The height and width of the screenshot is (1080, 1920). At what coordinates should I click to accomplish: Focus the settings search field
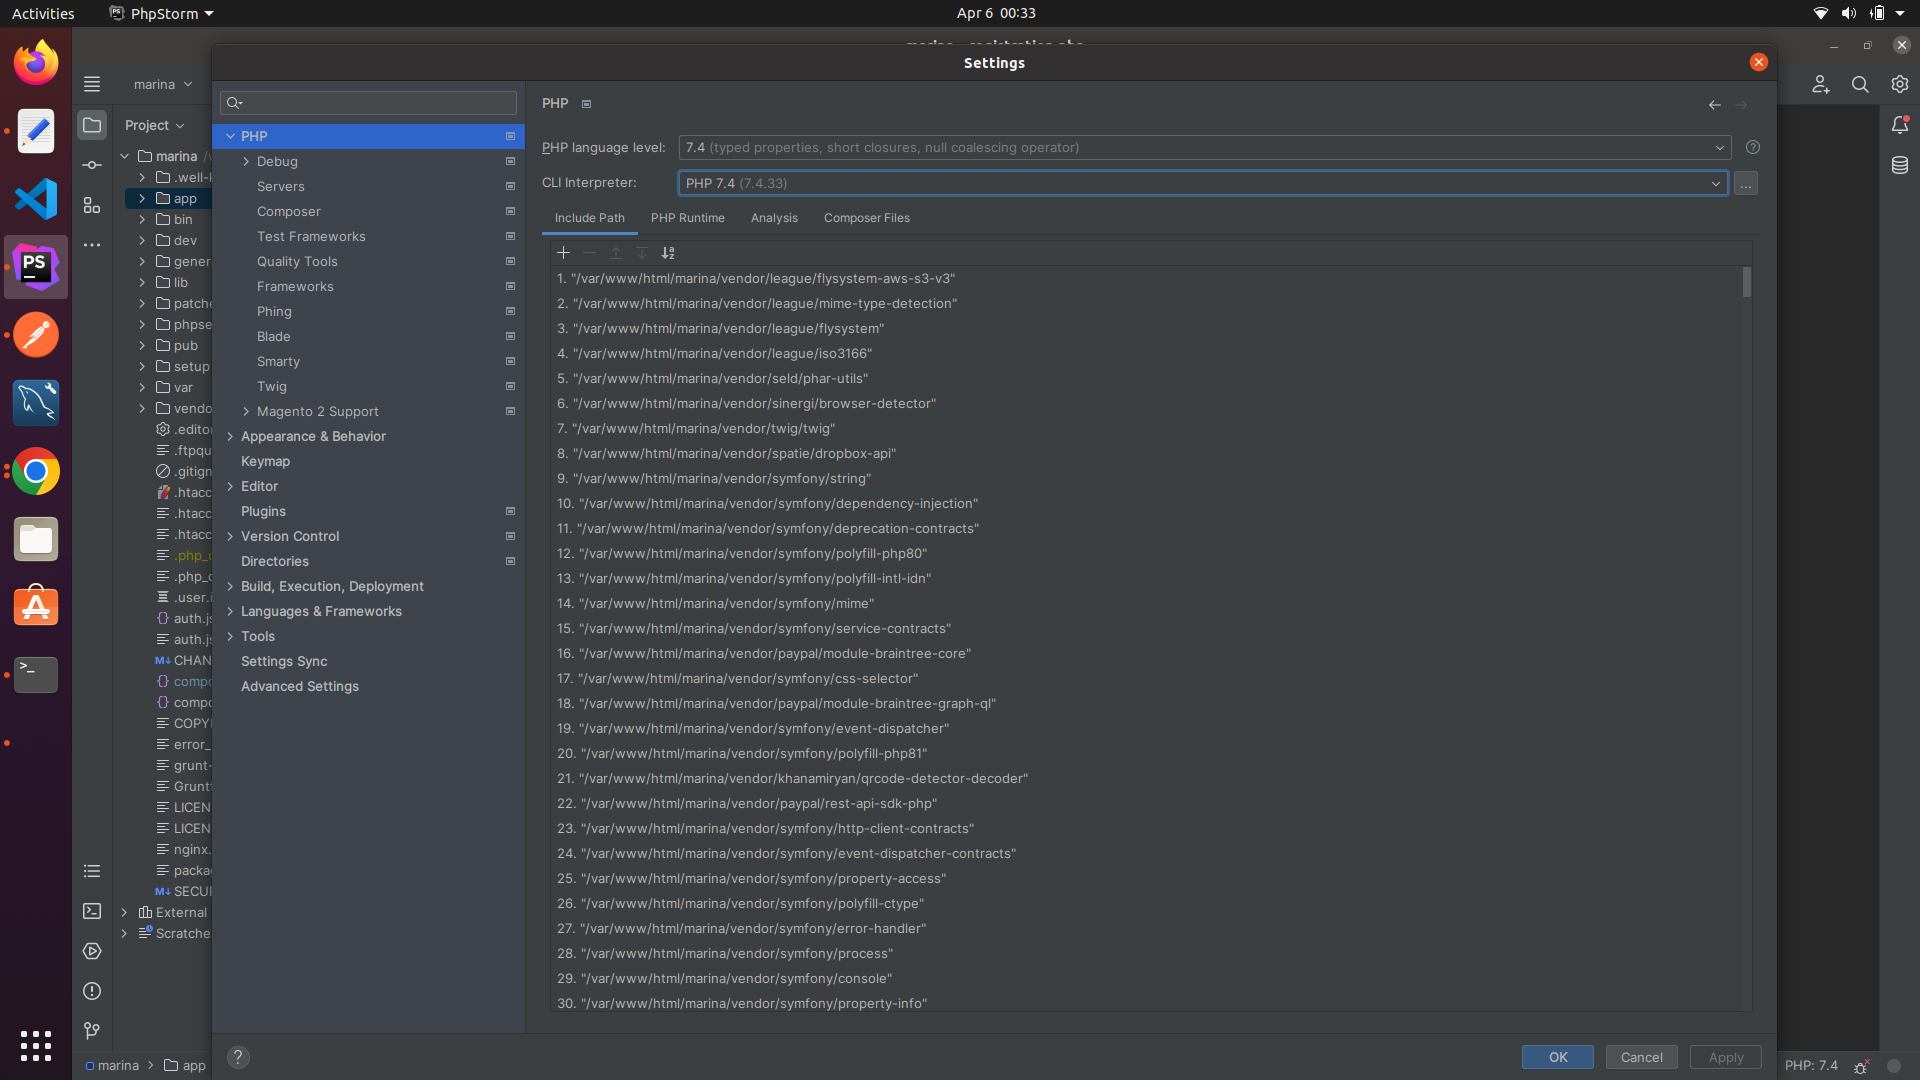[x=368, y=103]
